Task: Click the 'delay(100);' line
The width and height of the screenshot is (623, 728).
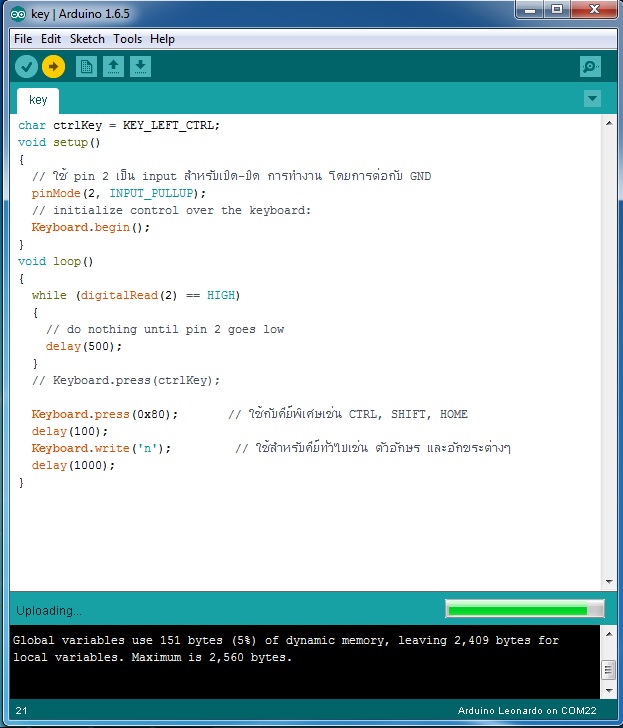Action: [x=70, y=431]
